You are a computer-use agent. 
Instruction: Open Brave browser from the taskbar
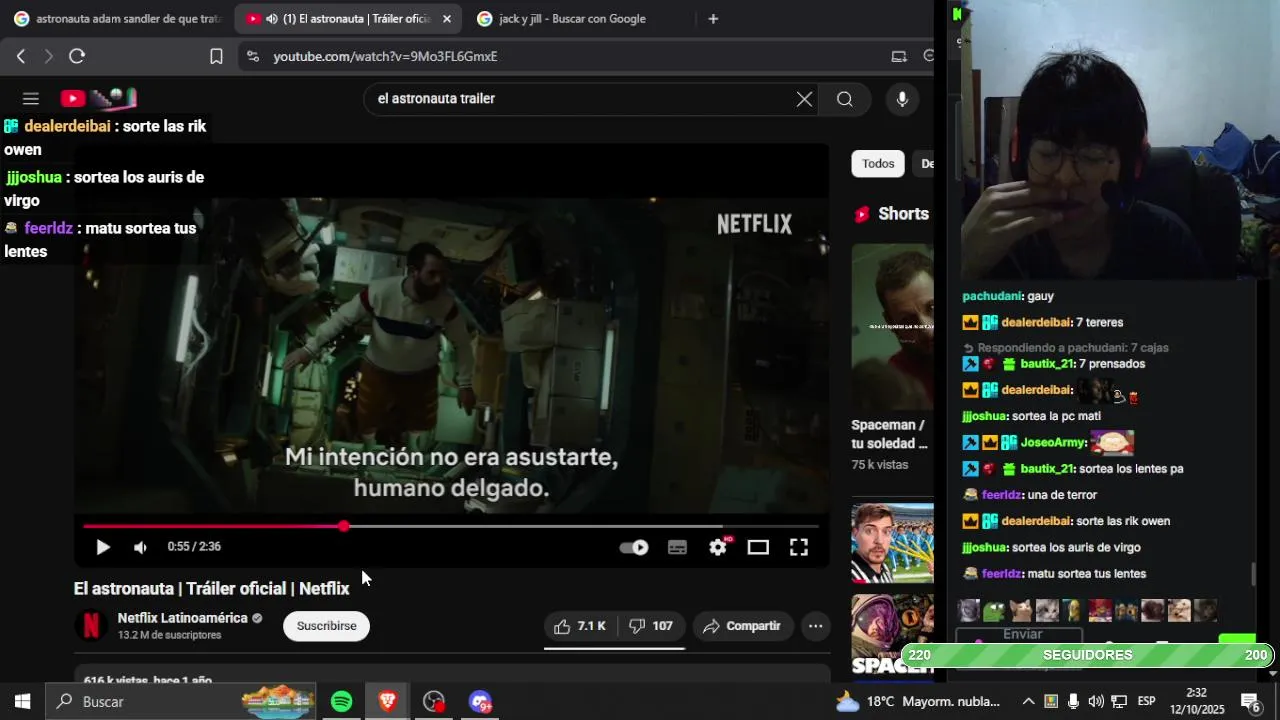point(388,702)
